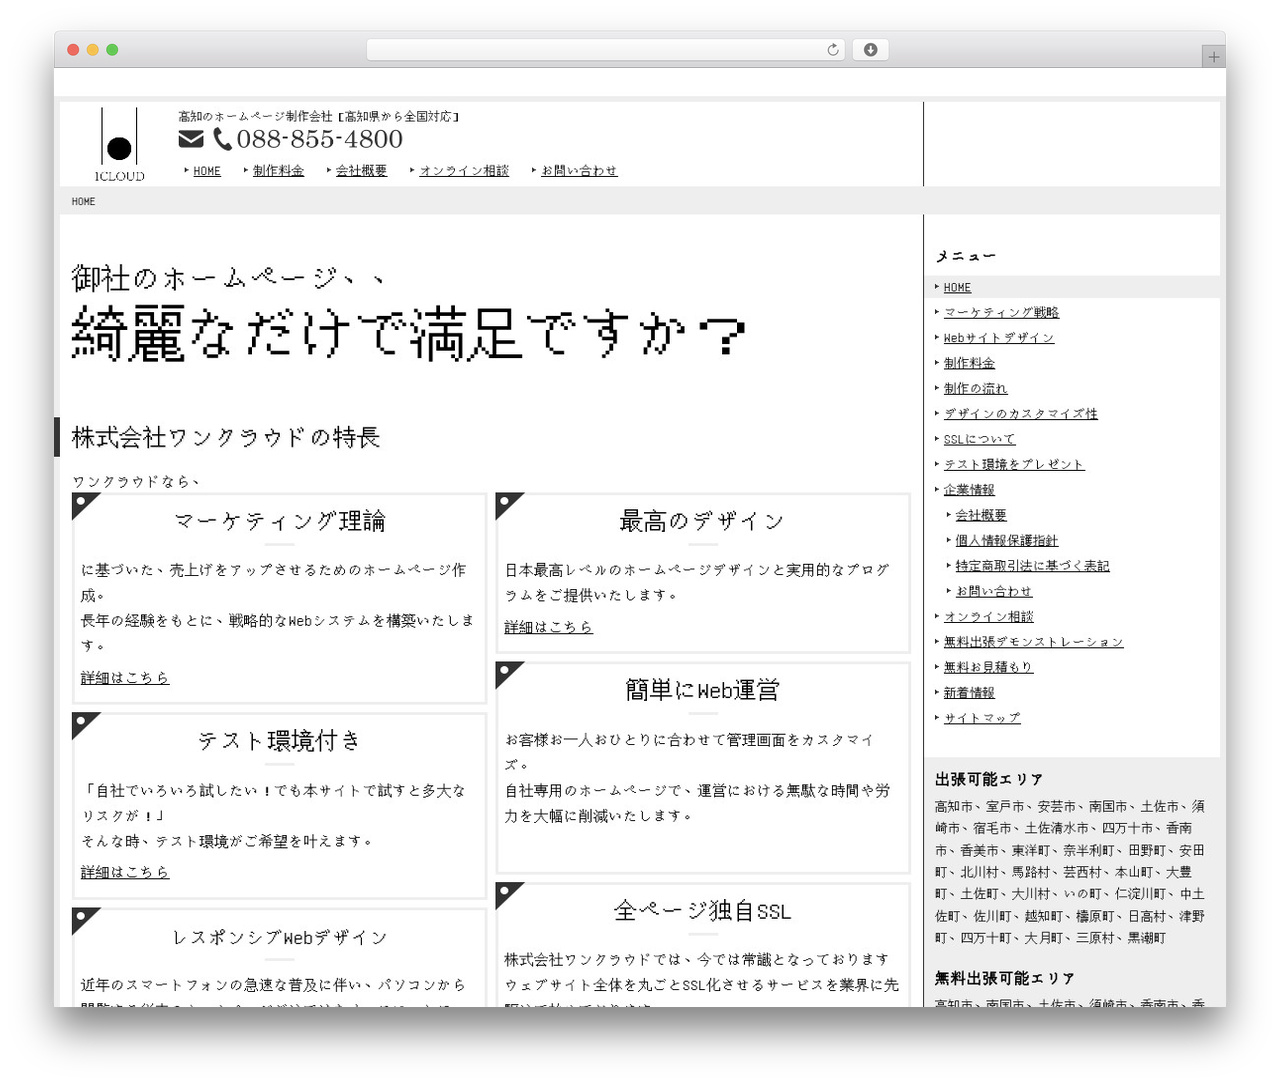
Task: Click the 出張可能エリア heading
Action: click(x=989, y=779)
